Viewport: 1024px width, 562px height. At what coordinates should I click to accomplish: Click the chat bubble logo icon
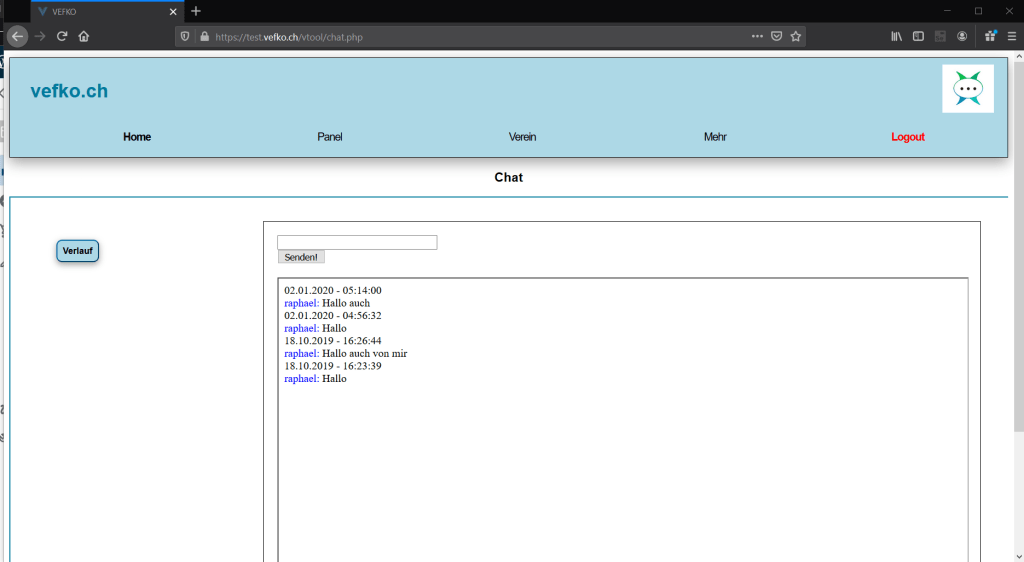click(967, 89)
